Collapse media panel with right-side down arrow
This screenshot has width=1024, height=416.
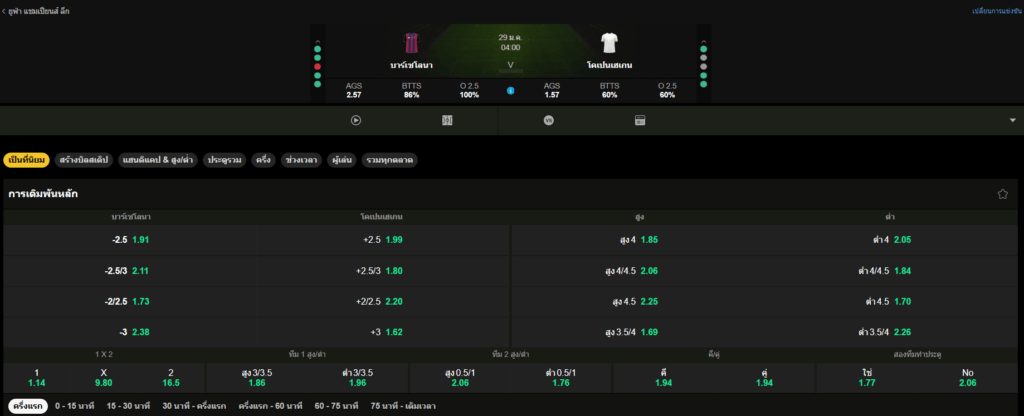click(x=1013, y=120)
